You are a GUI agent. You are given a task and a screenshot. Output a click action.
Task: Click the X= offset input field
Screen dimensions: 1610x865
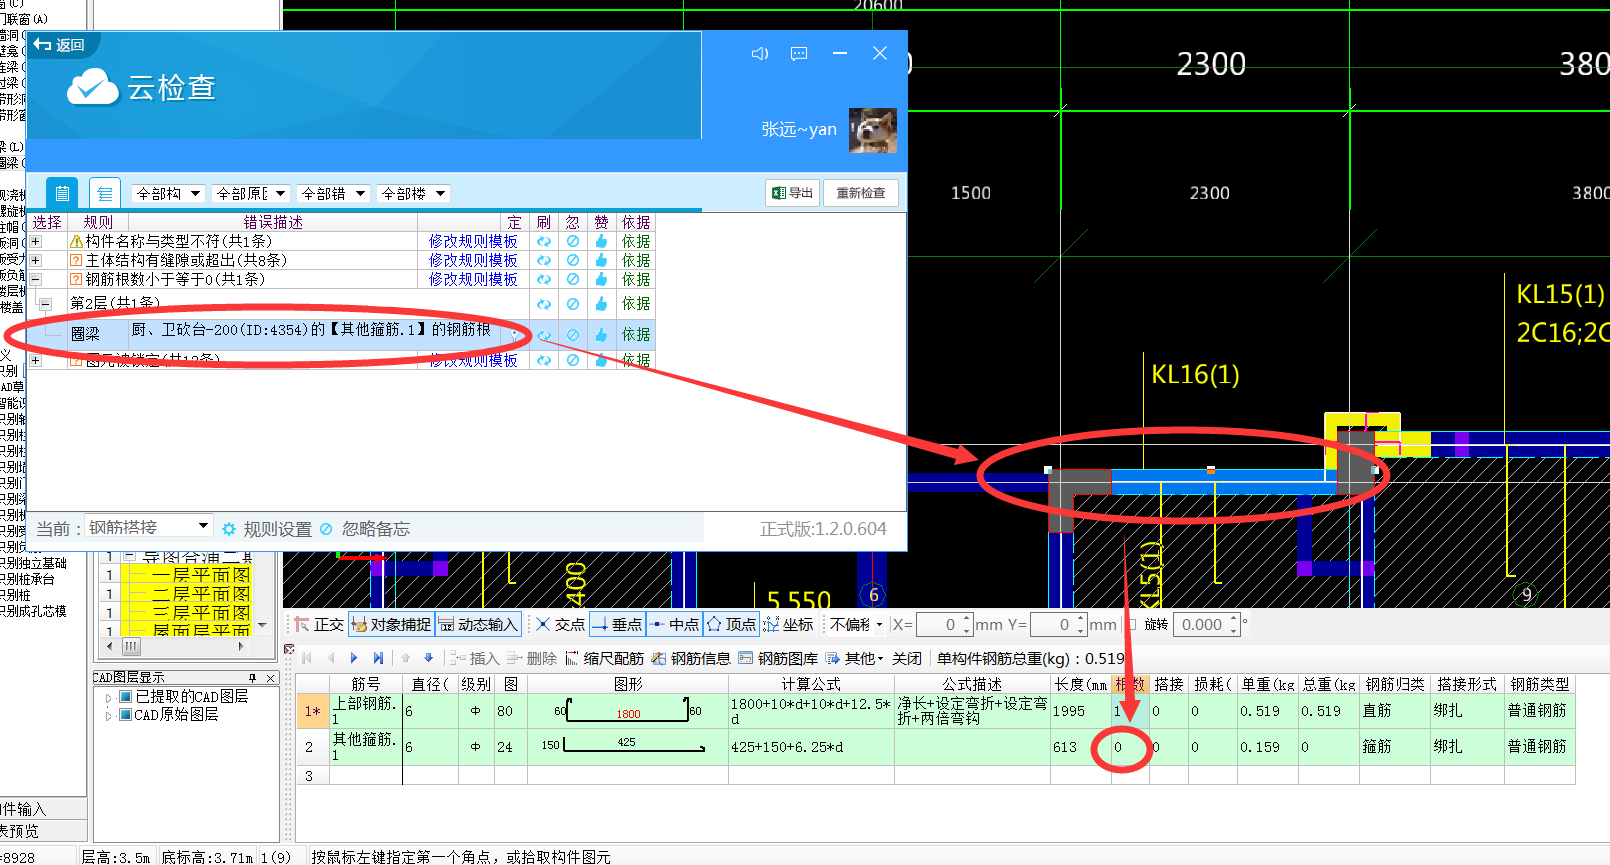coord(945,624)
